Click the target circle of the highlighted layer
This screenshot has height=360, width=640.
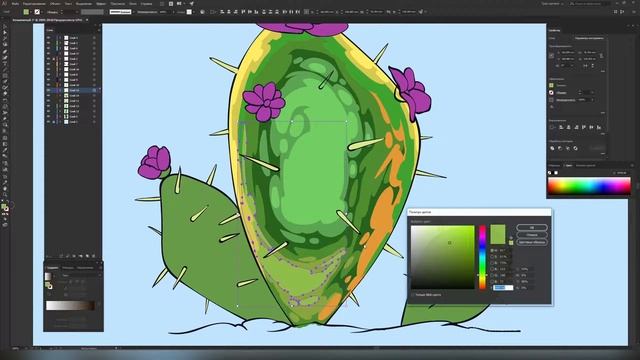pos(94,90)
